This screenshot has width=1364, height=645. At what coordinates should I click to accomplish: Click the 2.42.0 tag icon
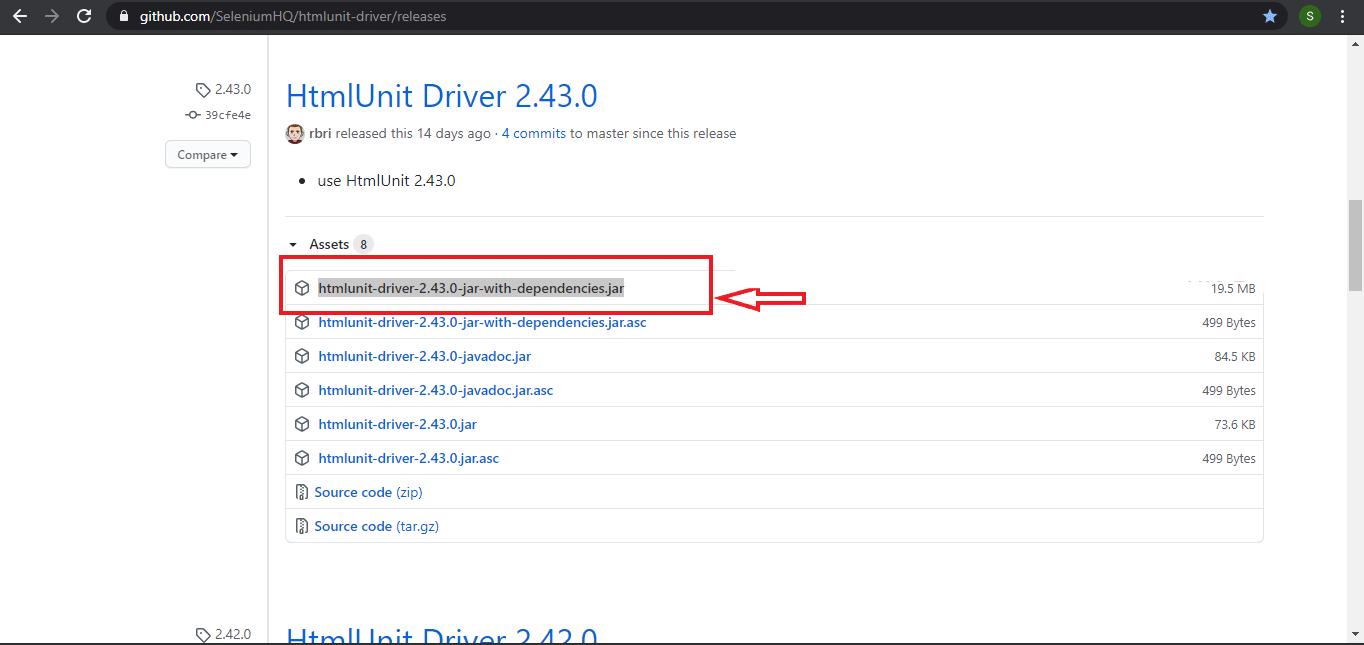[203, 634]
